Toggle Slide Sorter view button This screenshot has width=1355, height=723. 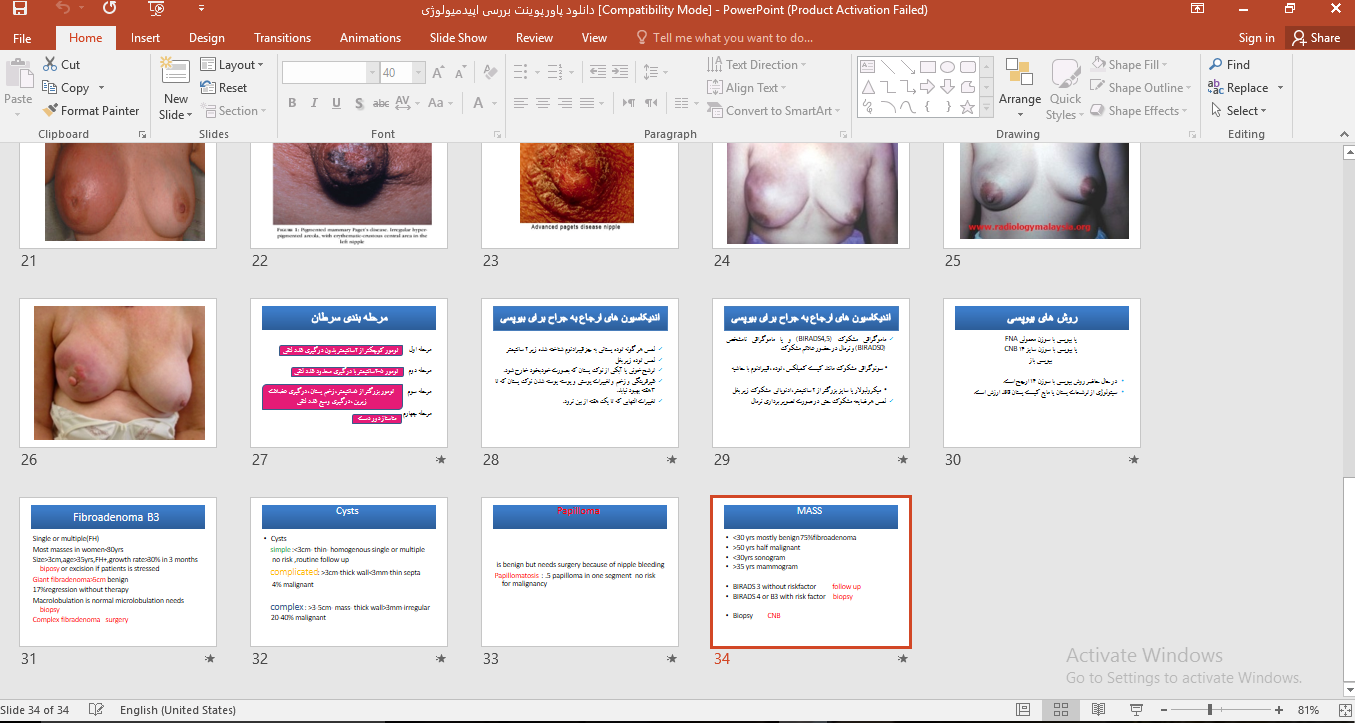[x=1060, y=710]
